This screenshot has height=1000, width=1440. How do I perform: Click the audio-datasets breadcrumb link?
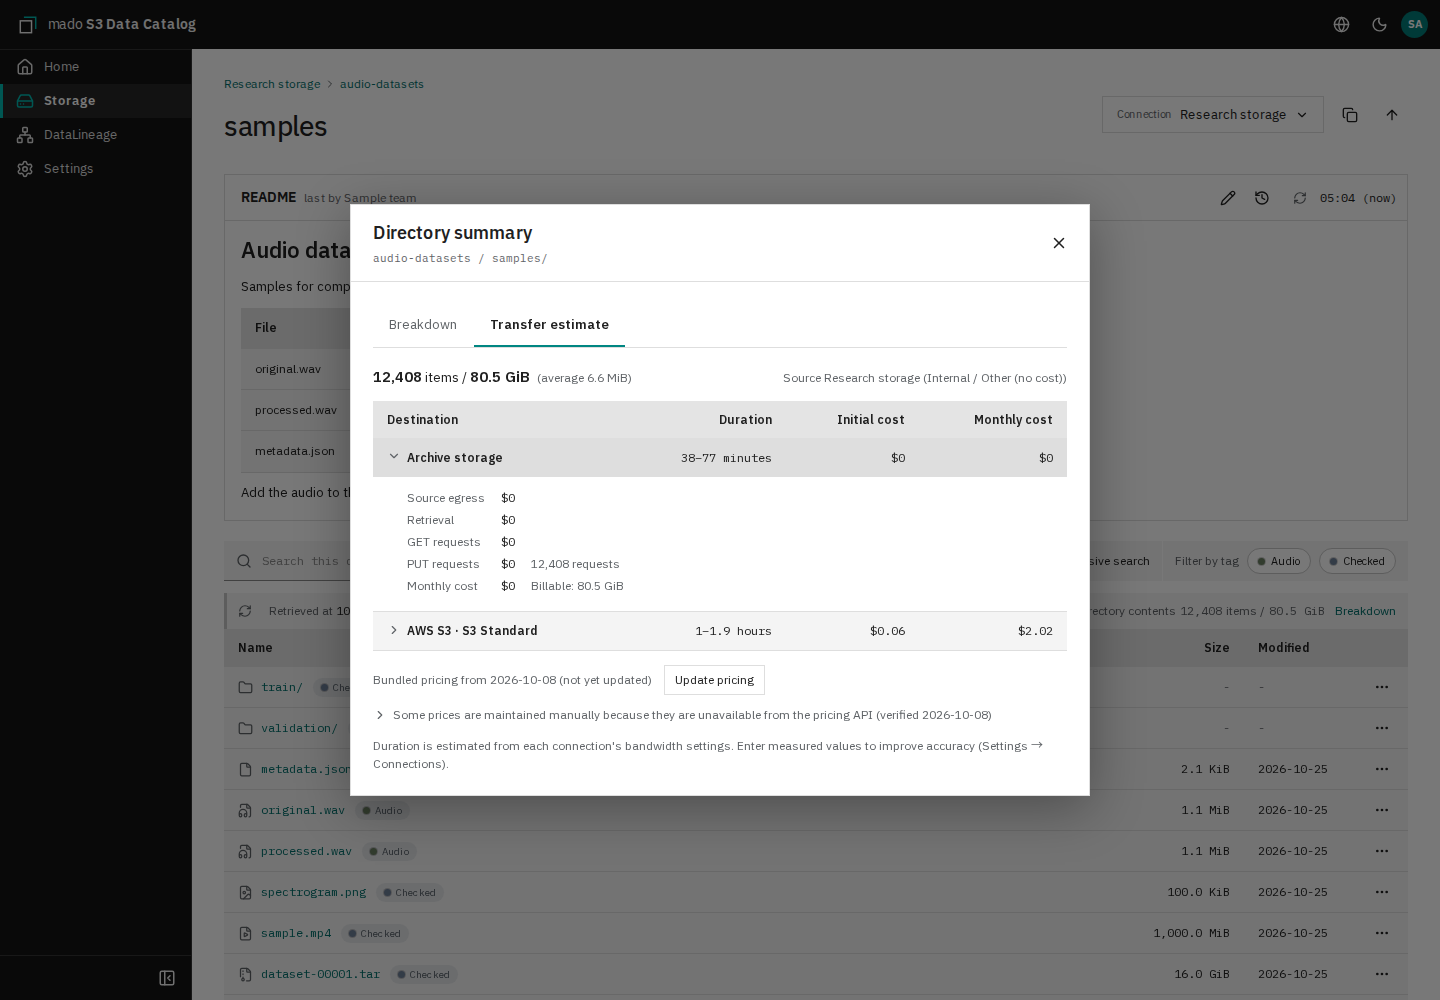pyautogui.click(x=382, y=84)
